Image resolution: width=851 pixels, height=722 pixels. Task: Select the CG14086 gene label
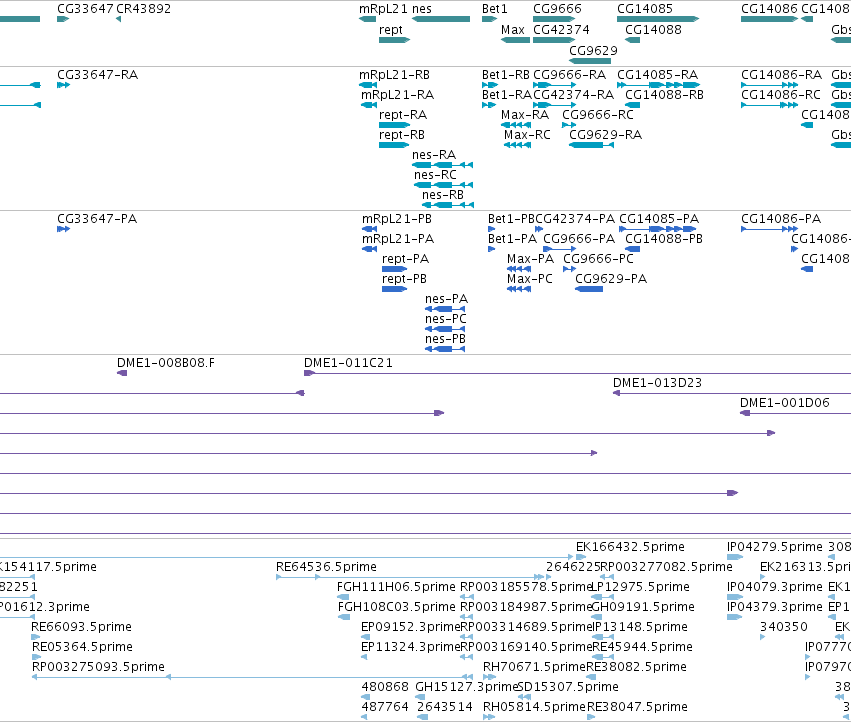[x=769, y=9]
